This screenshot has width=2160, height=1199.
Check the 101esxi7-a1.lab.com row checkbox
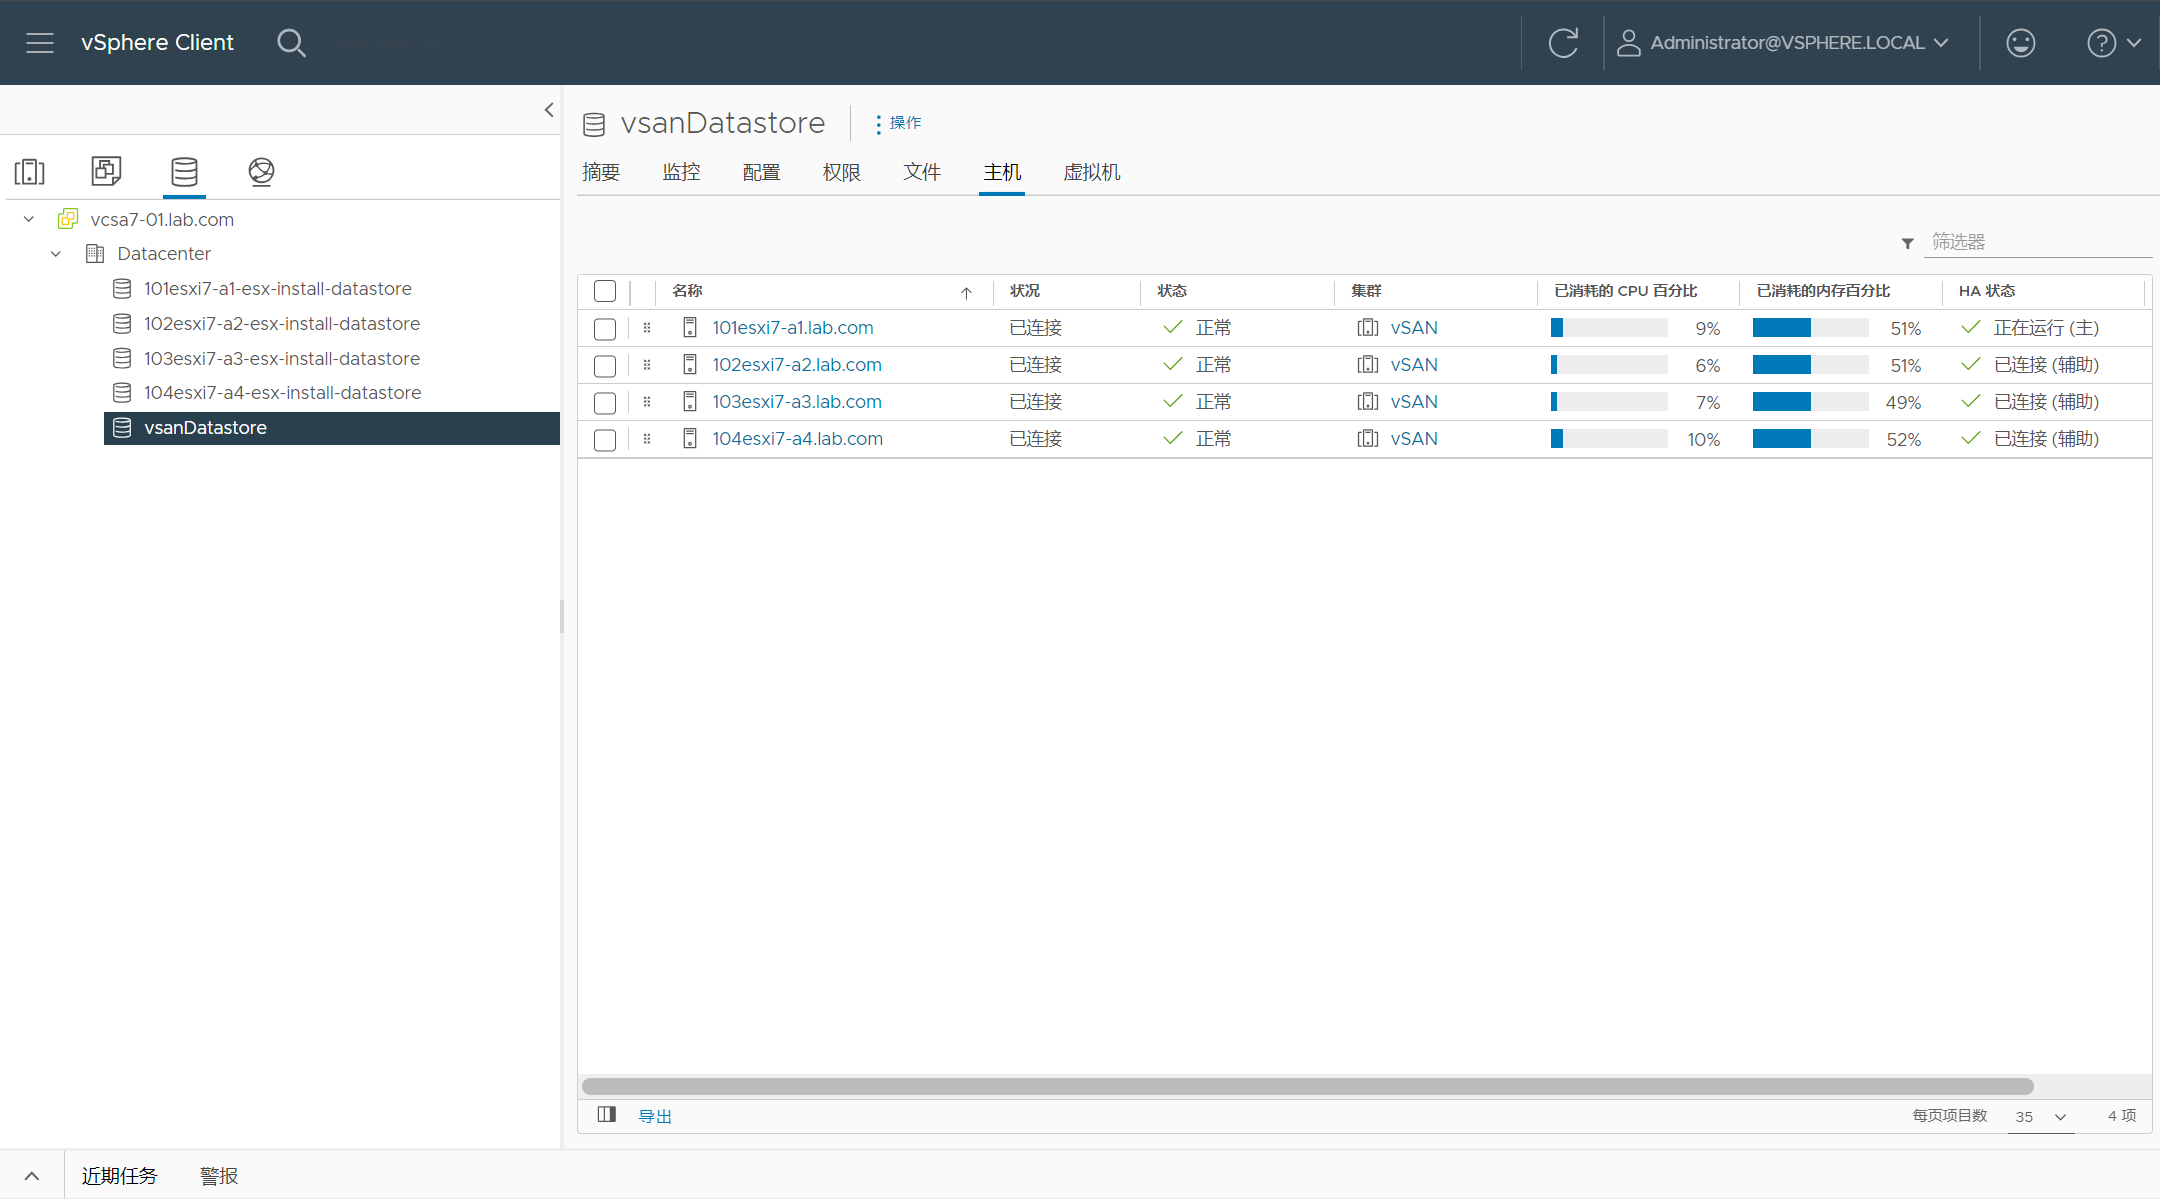605,329
